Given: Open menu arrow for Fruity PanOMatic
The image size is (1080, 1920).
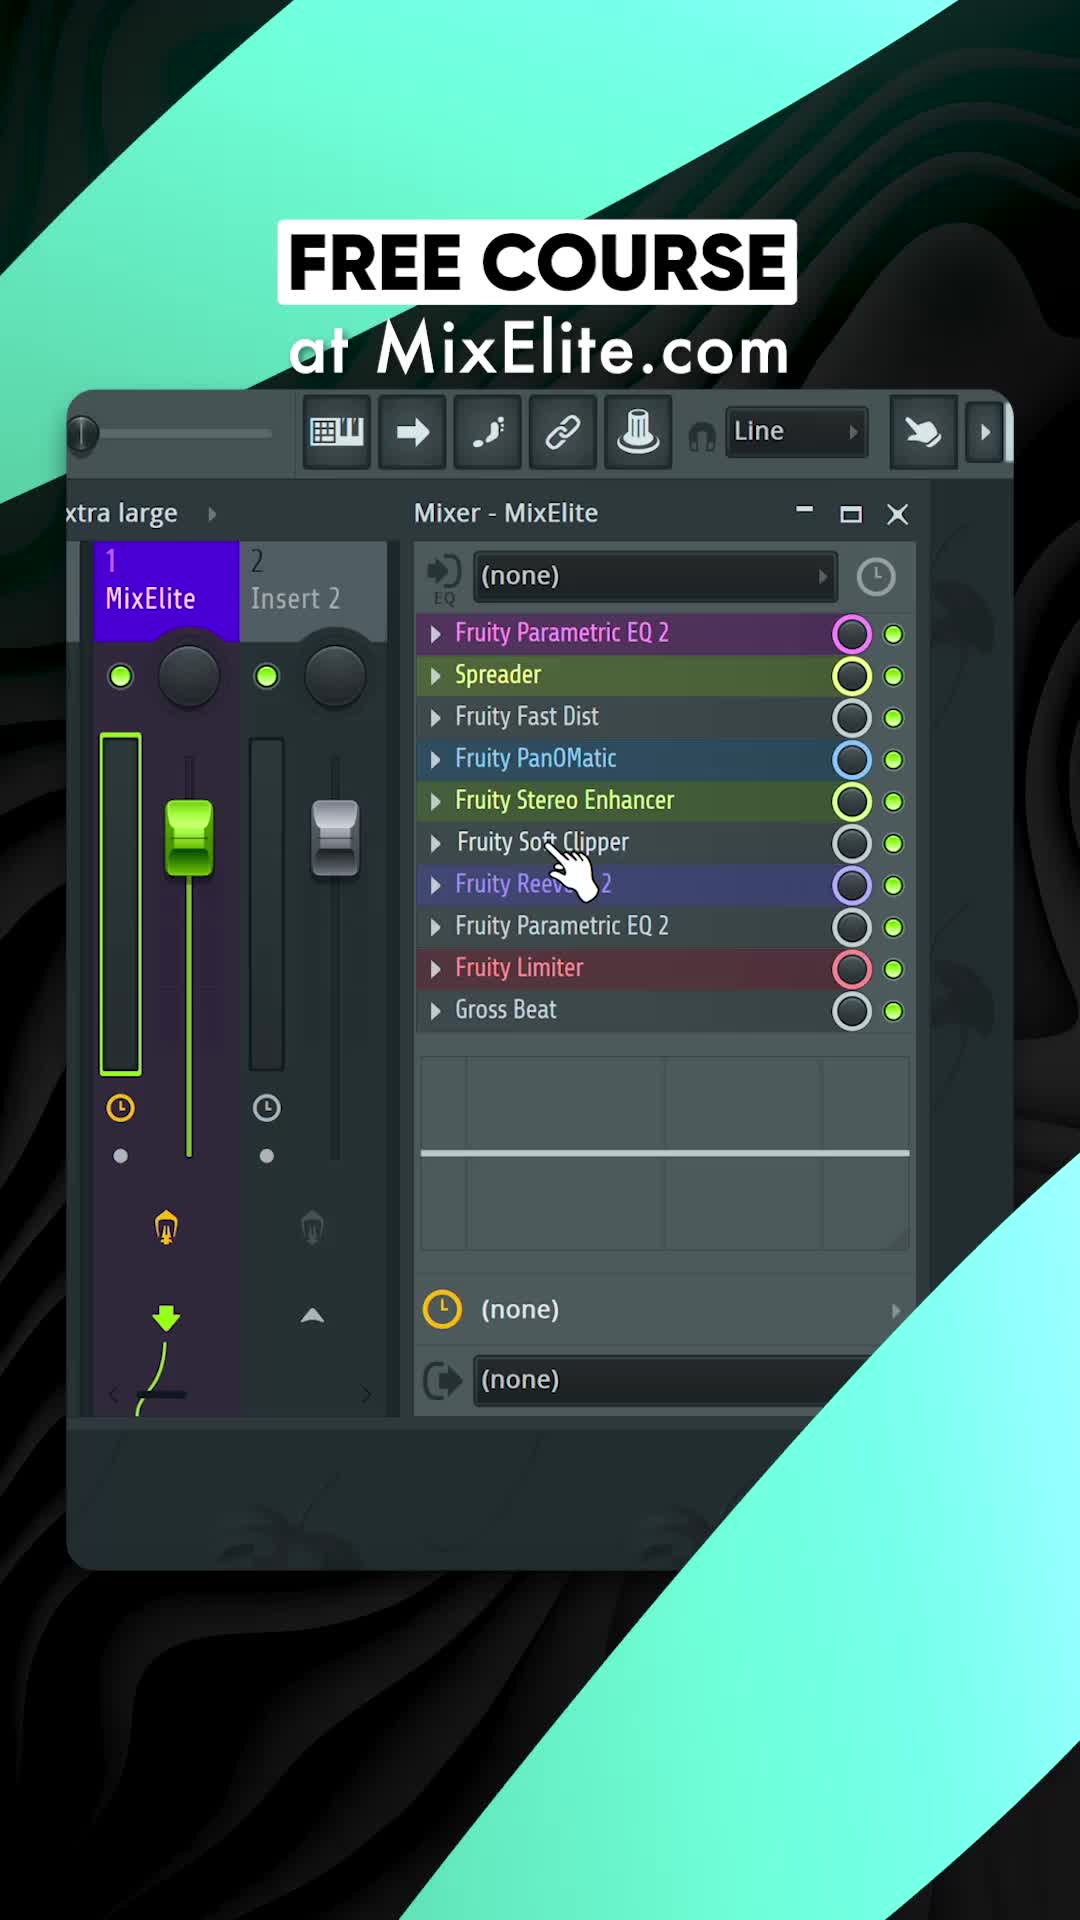Looking at the screenshot, I should [x=435, y=760].
